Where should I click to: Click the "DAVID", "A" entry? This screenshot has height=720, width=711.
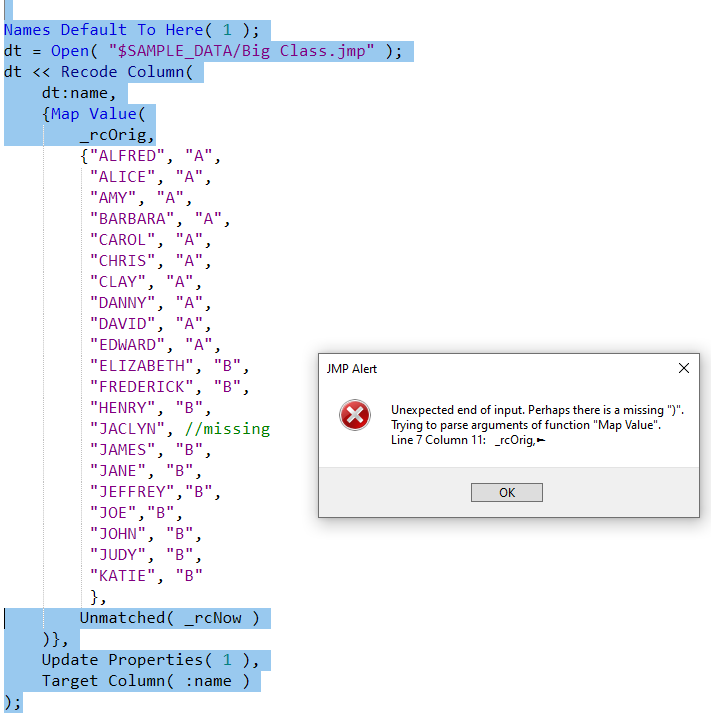coord(150,324)
